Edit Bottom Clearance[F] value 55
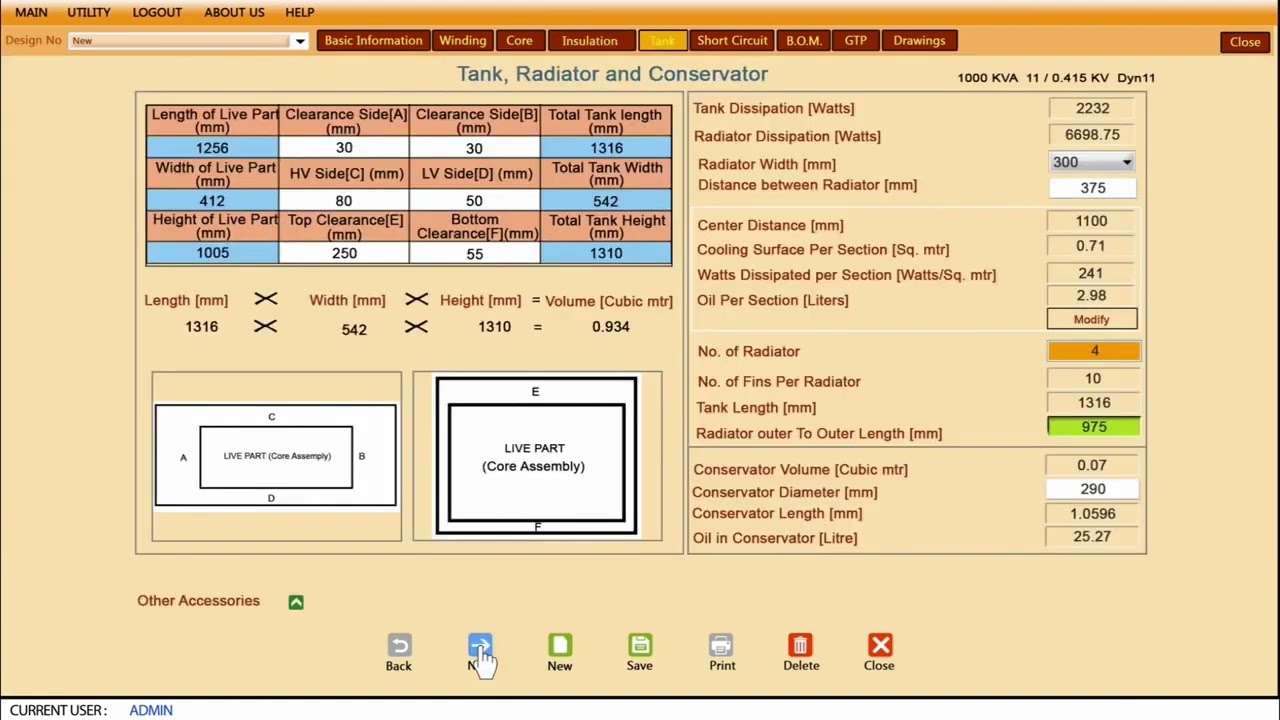 tap(474, 253)
